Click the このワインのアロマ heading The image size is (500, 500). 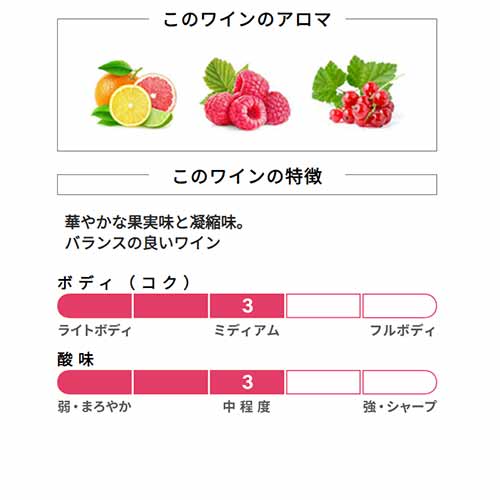tap(247, 19)
